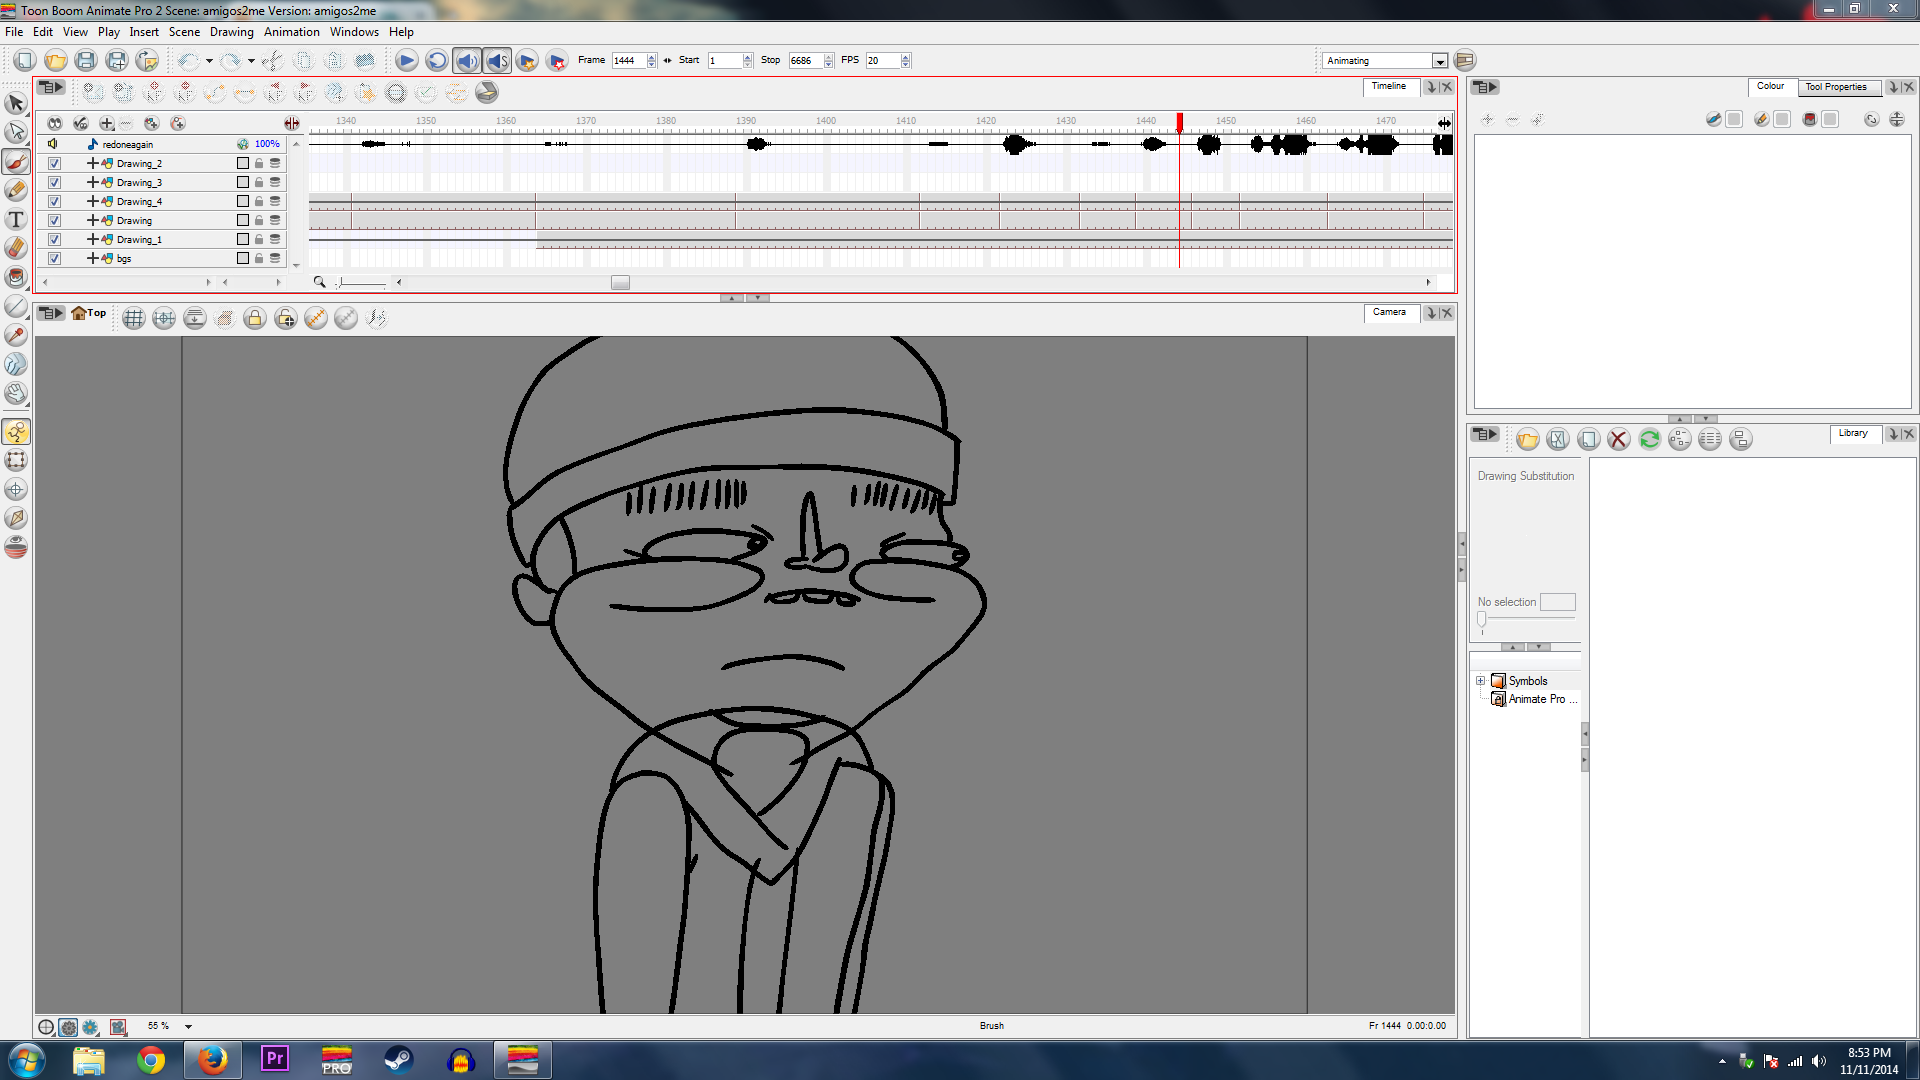
Task: Uncheck the Drawing_2 layer checkbox
Action: (x=54, y=163)
